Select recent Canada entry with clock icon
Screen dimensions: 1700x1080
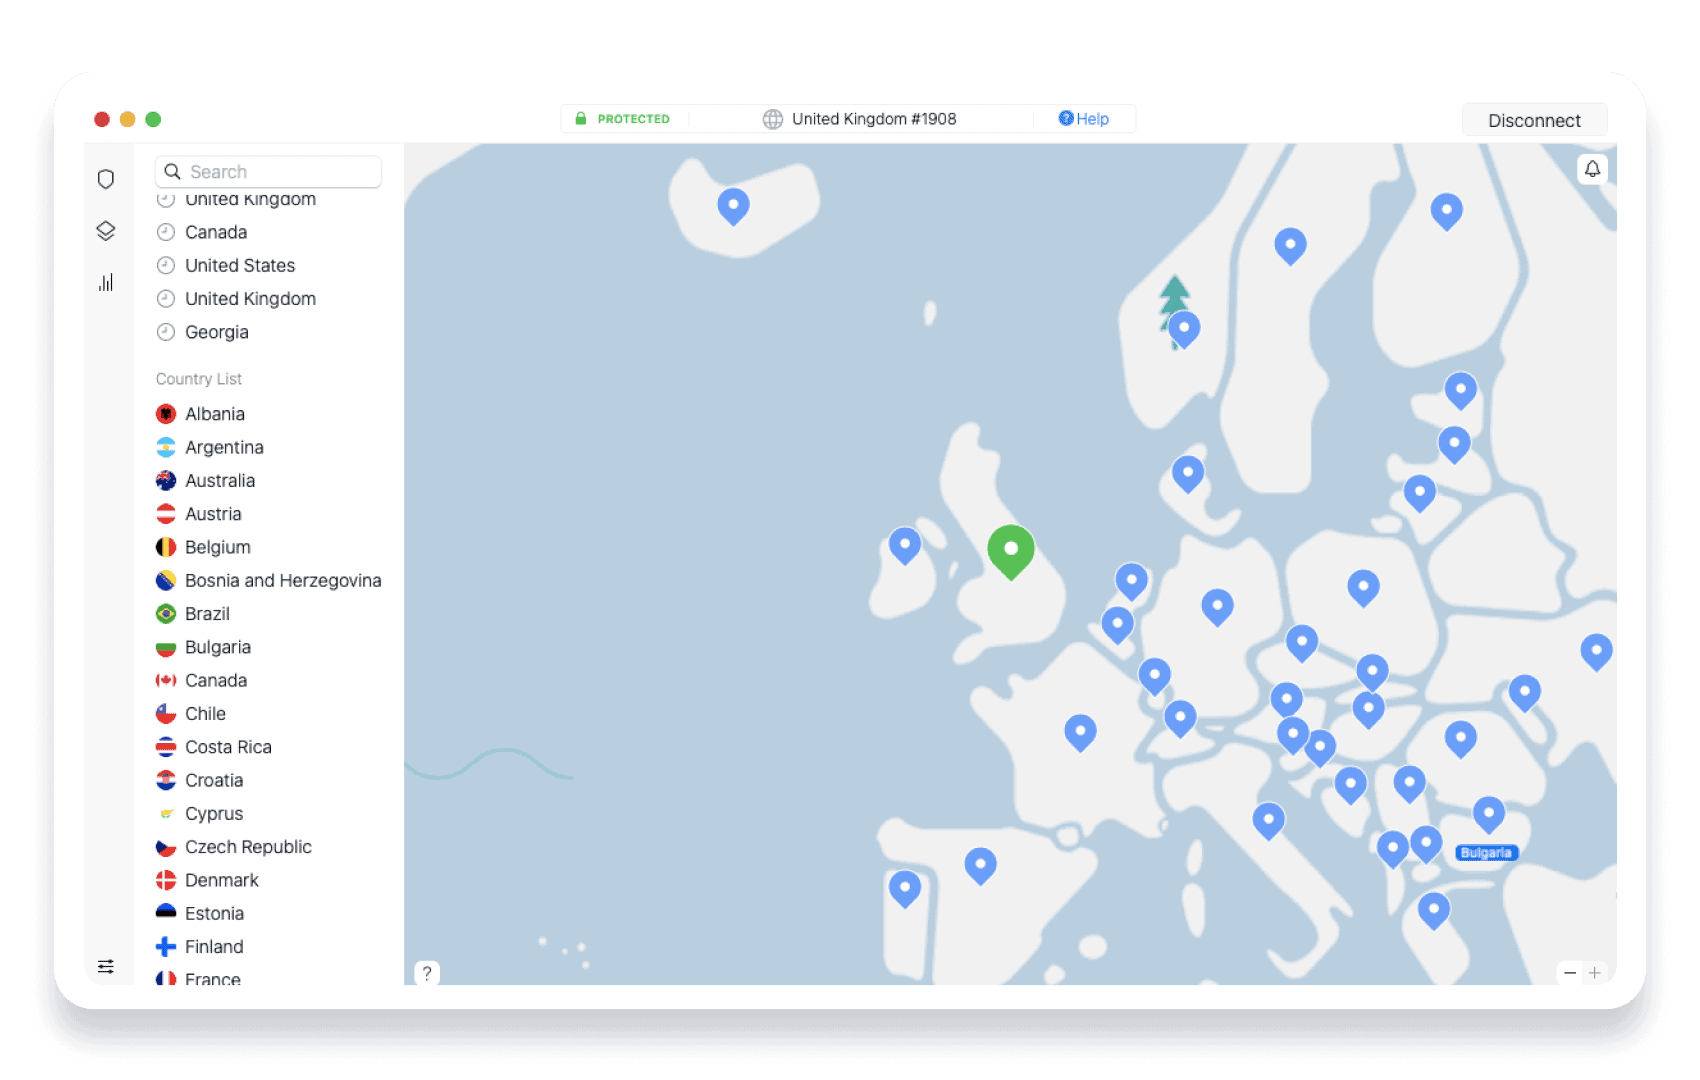click(x=202, y=232)
